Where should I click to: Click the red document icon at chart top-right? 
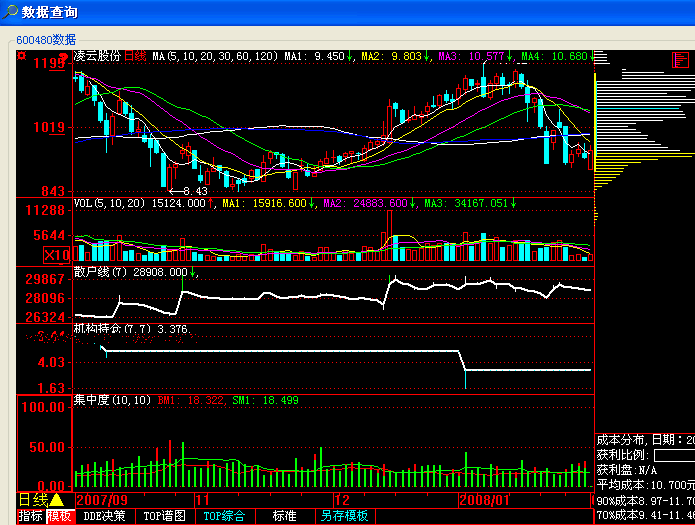coord(683,60)
